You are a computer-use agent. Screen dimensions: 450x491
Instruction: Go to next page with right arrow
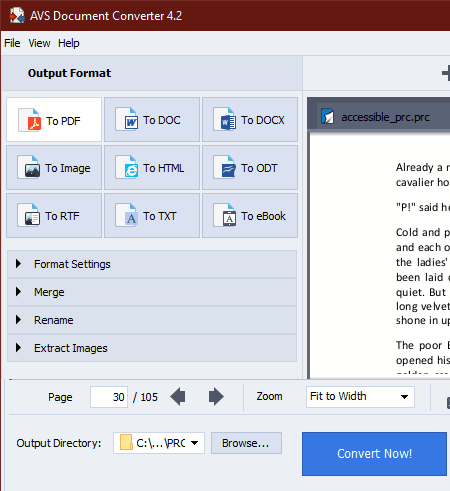[x=216, y=397]
